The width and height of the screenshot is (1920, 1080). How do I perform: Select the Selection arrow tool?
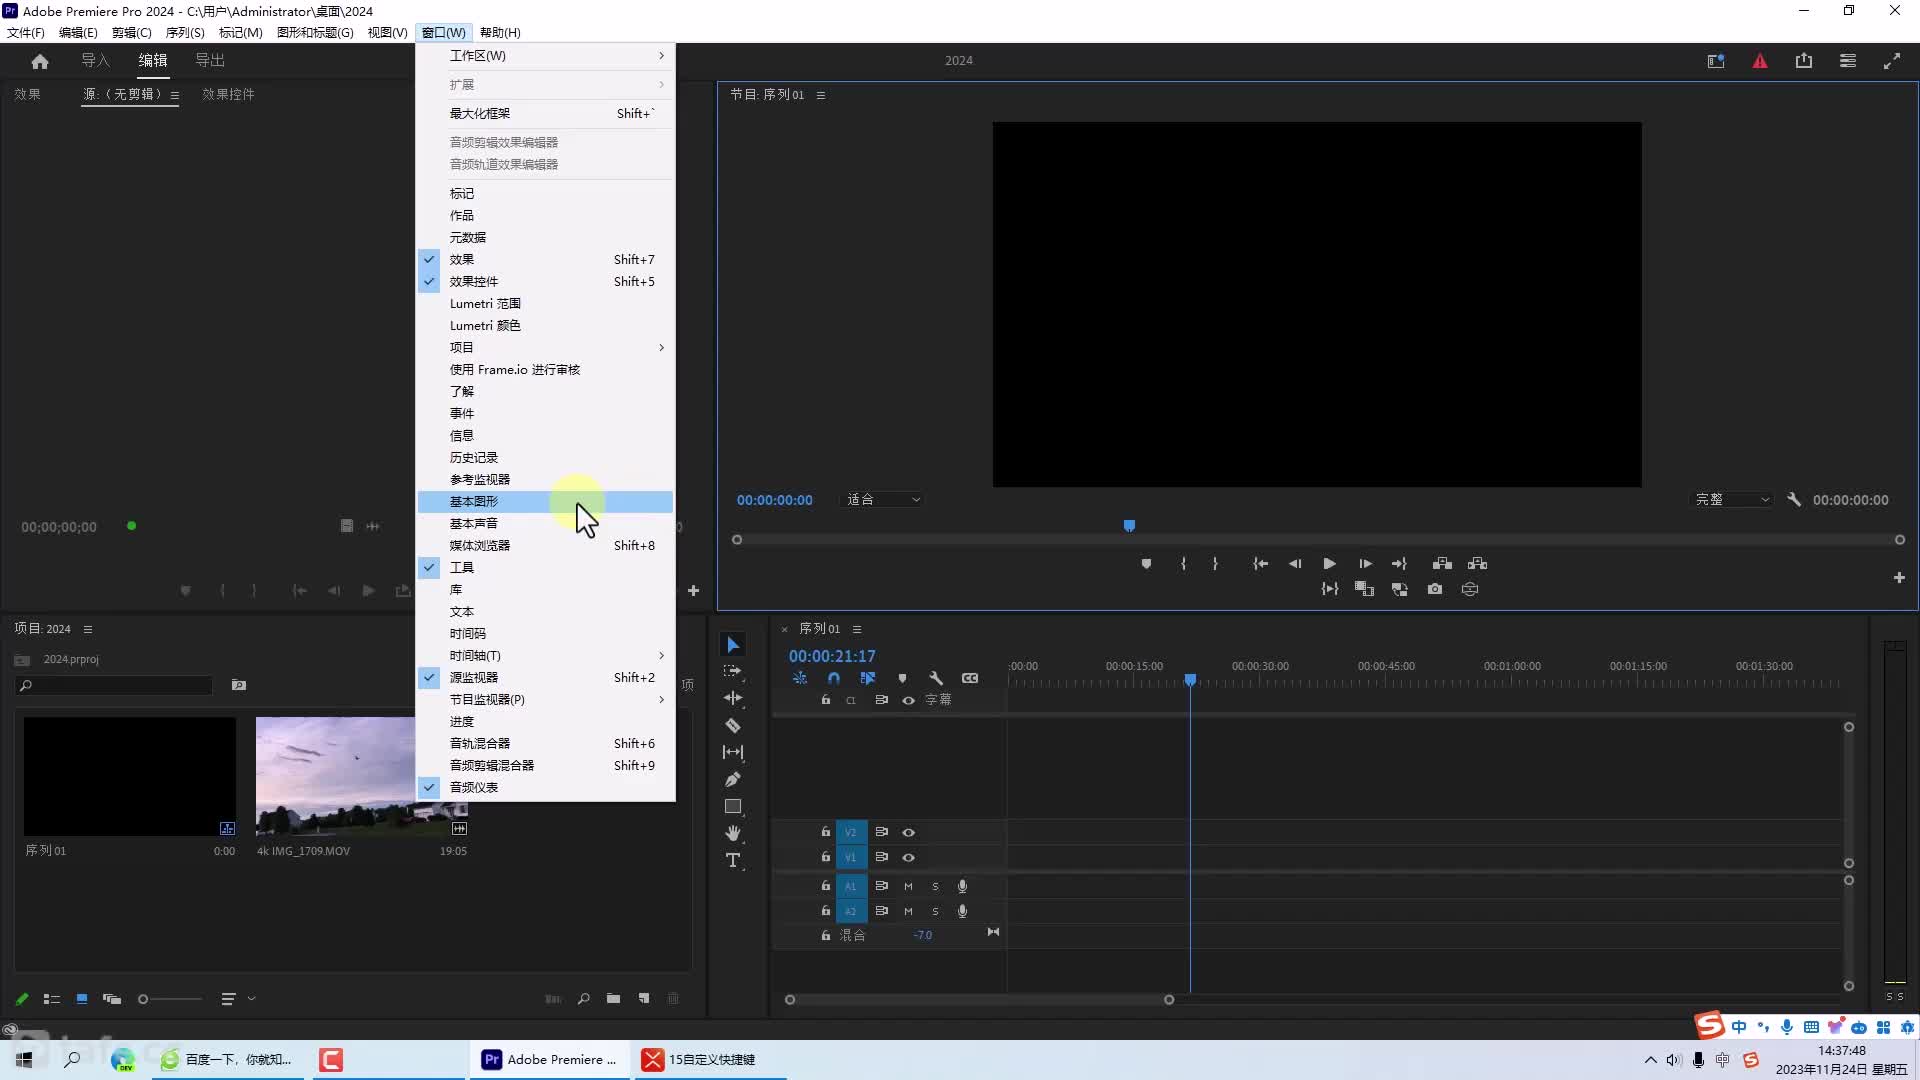733,645
